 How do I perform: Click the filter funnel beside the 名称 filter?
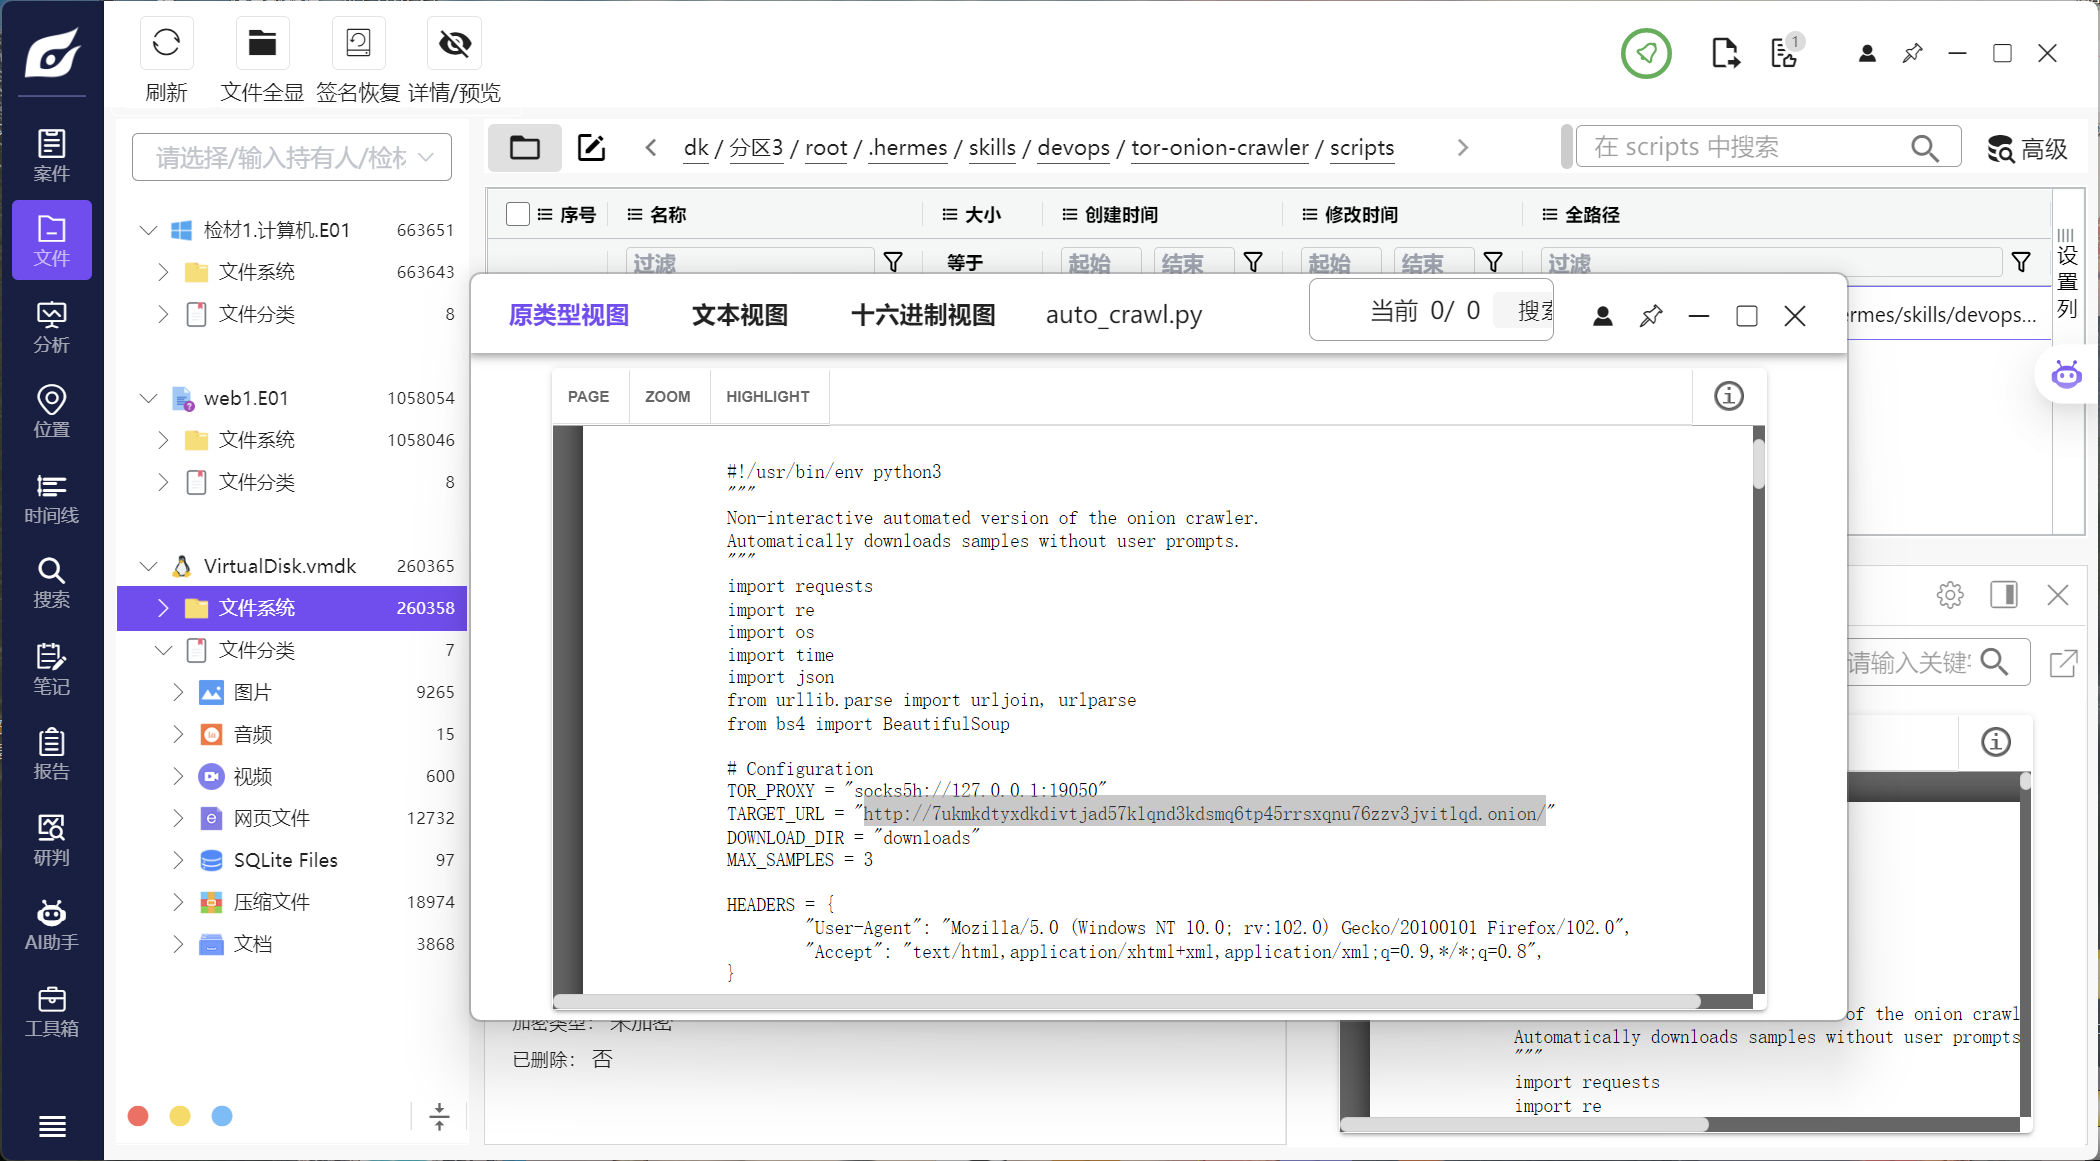click(x=893, y=262)
